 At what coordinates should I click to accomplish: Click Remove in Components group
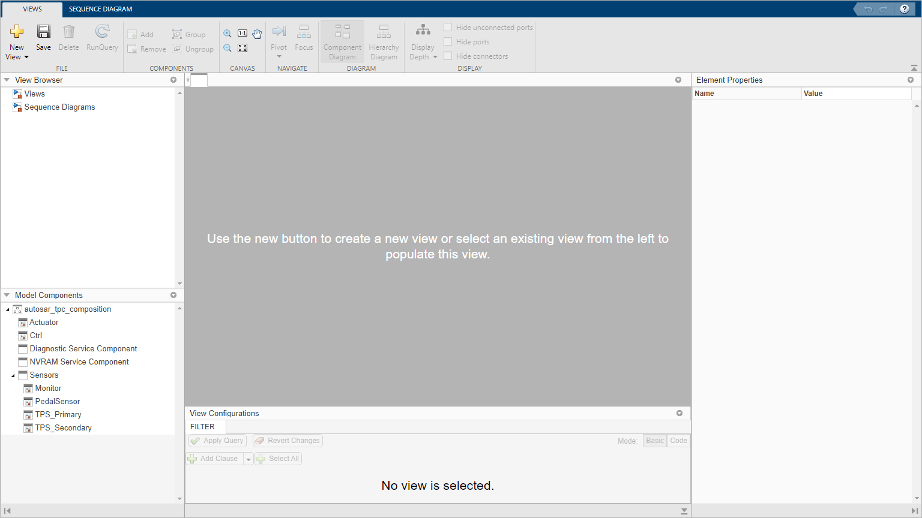click(147, 49)
